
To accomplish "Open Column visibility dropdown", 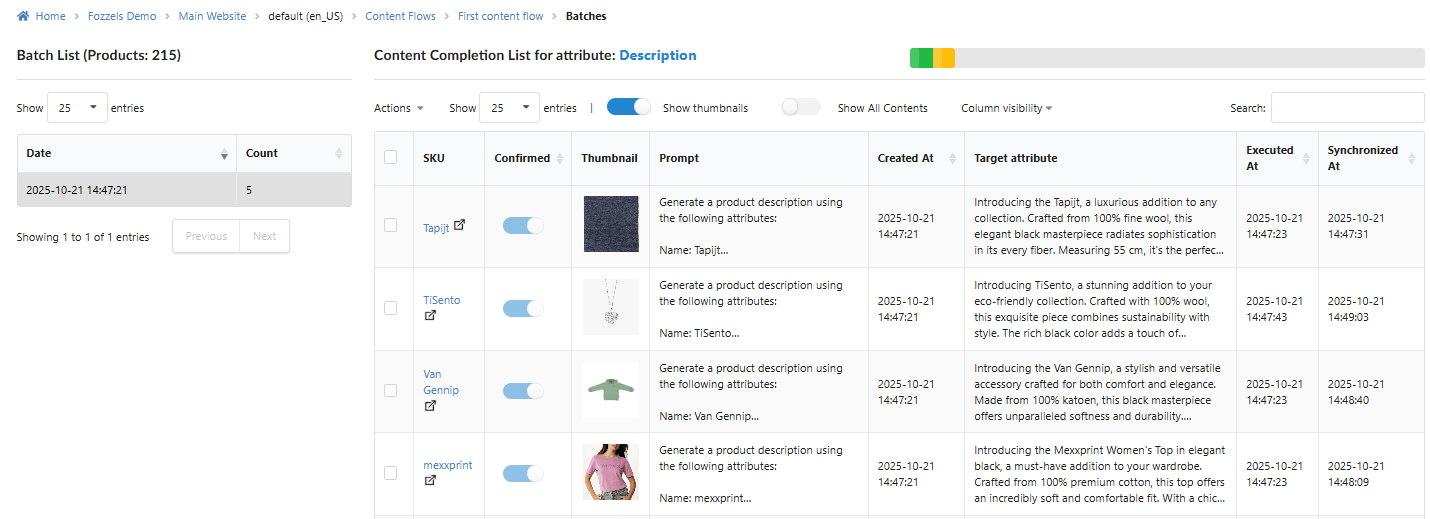I will pos(1006,108).
